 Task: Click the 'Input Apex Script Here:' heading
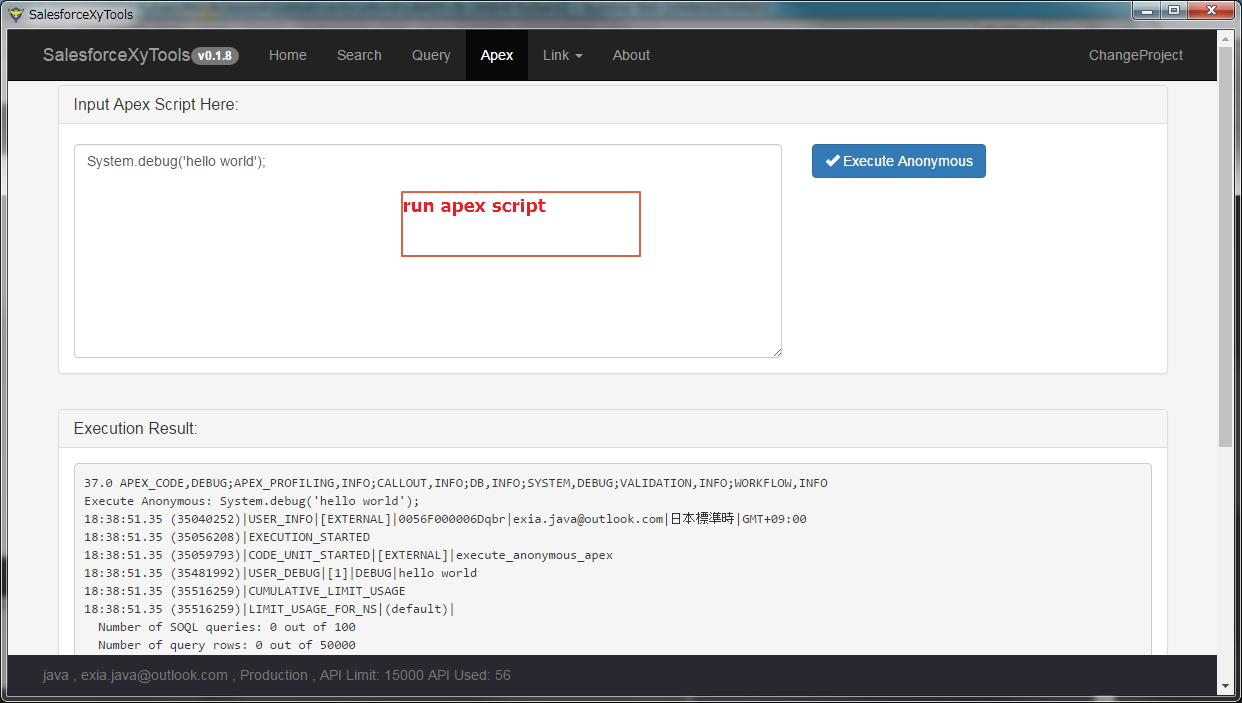pos(156,104)
